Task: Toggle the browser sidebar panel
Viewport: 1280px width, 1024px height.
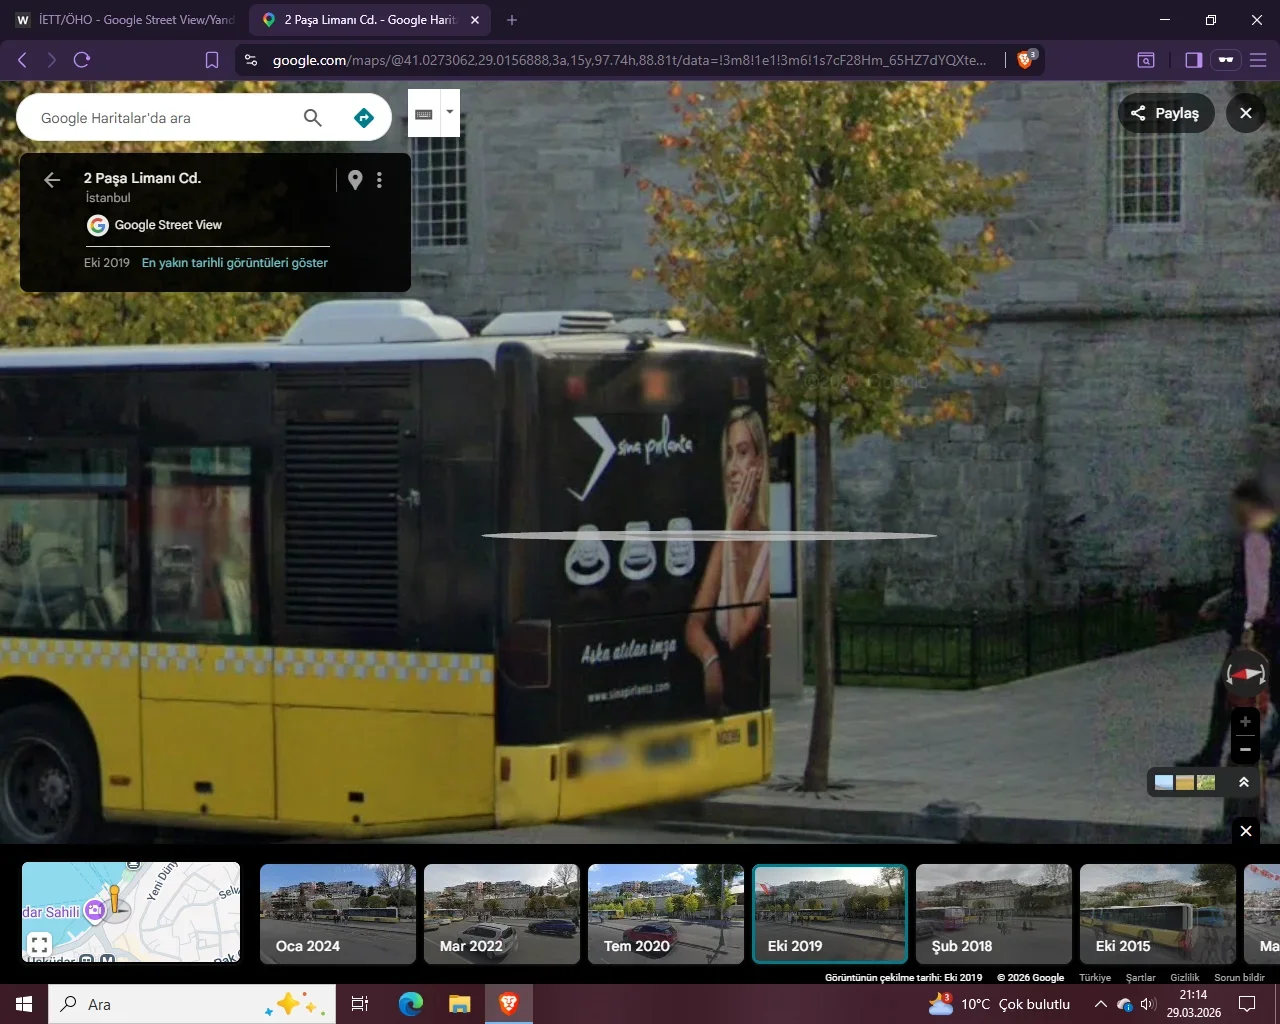Action: click(1193, 60)
